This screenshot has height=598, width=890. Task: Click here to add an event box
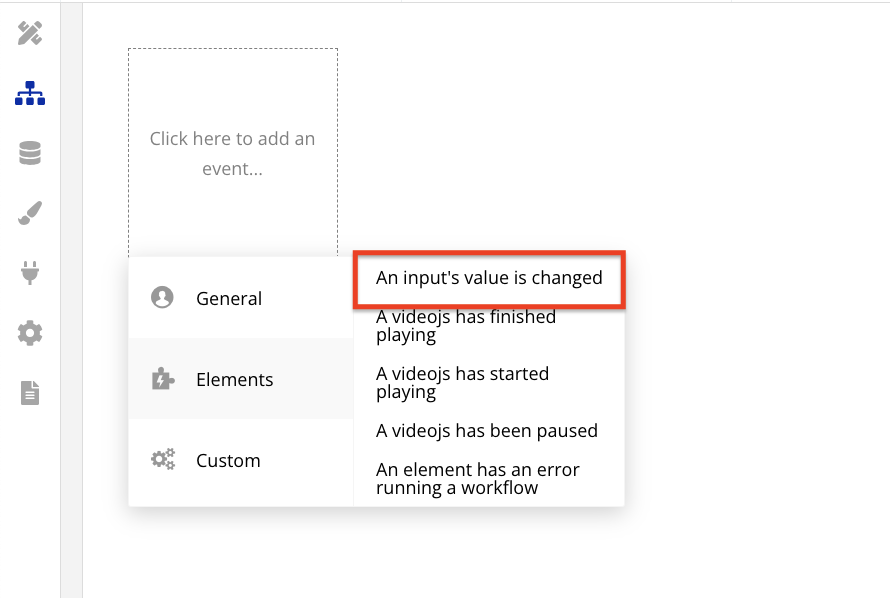click(233, 153)
